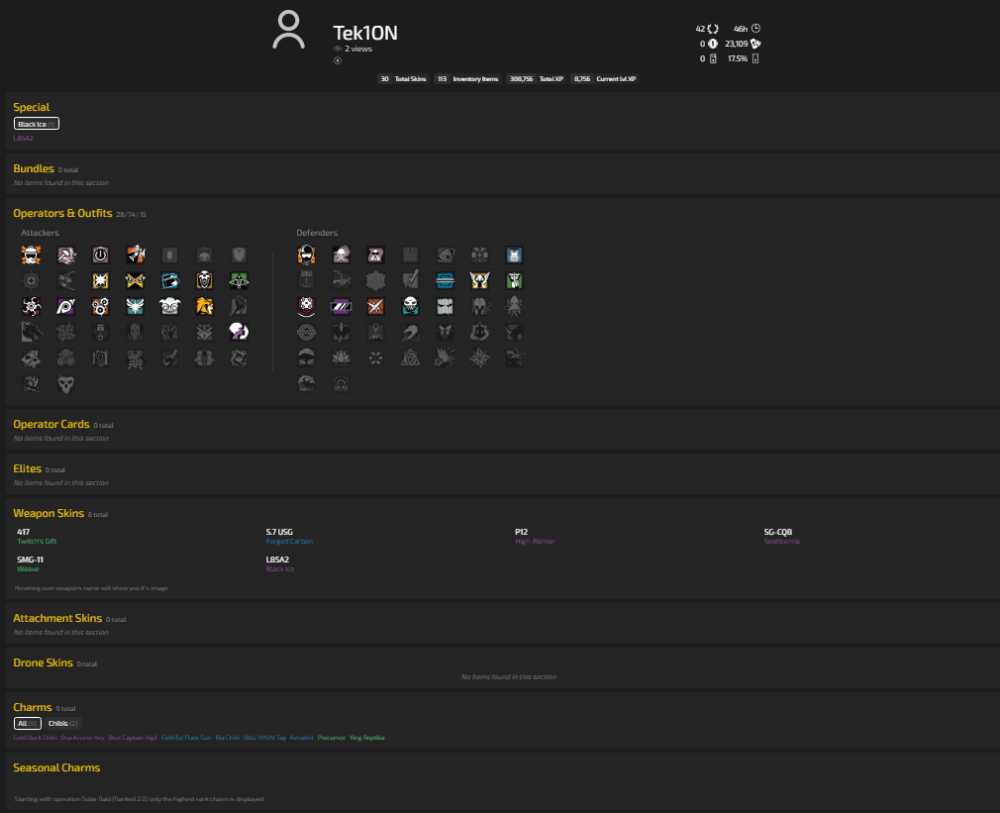Screen dimensions: 1000x813
Task: Click the teal skull Vigil defender icon
Action: point(411,307)
